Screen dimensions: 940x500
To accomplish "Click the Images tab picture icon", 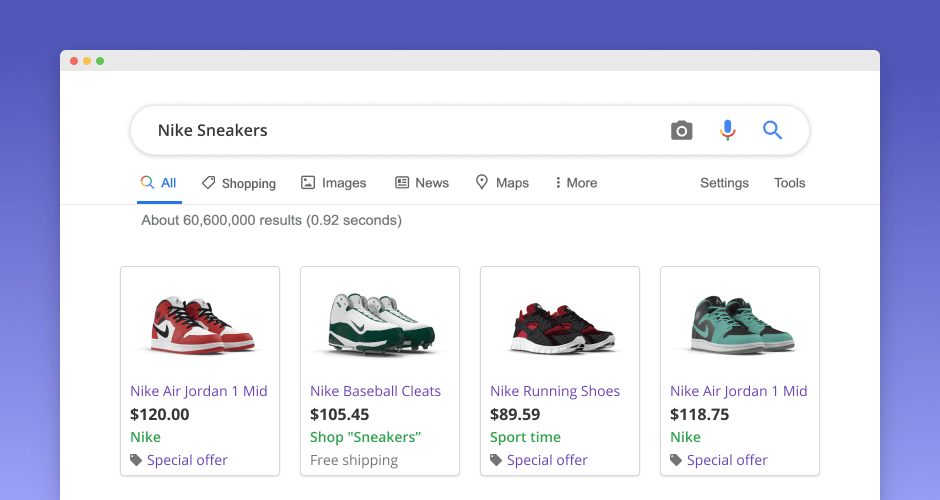I will (308, 182).
